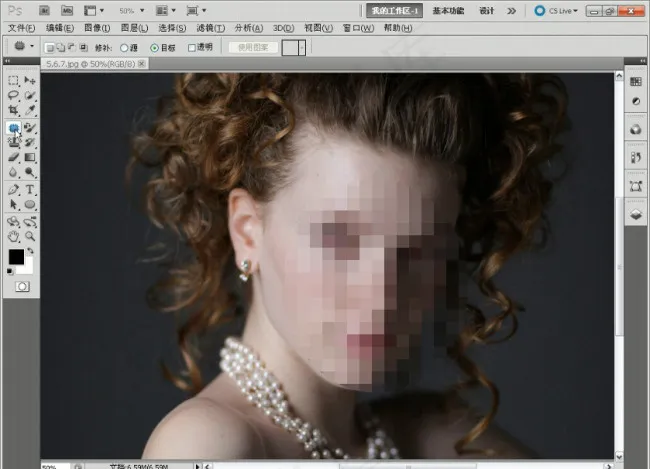Enable the 透明 (Transparent) checkbox
The image size is (650, 469).
[x=193, y=47]
